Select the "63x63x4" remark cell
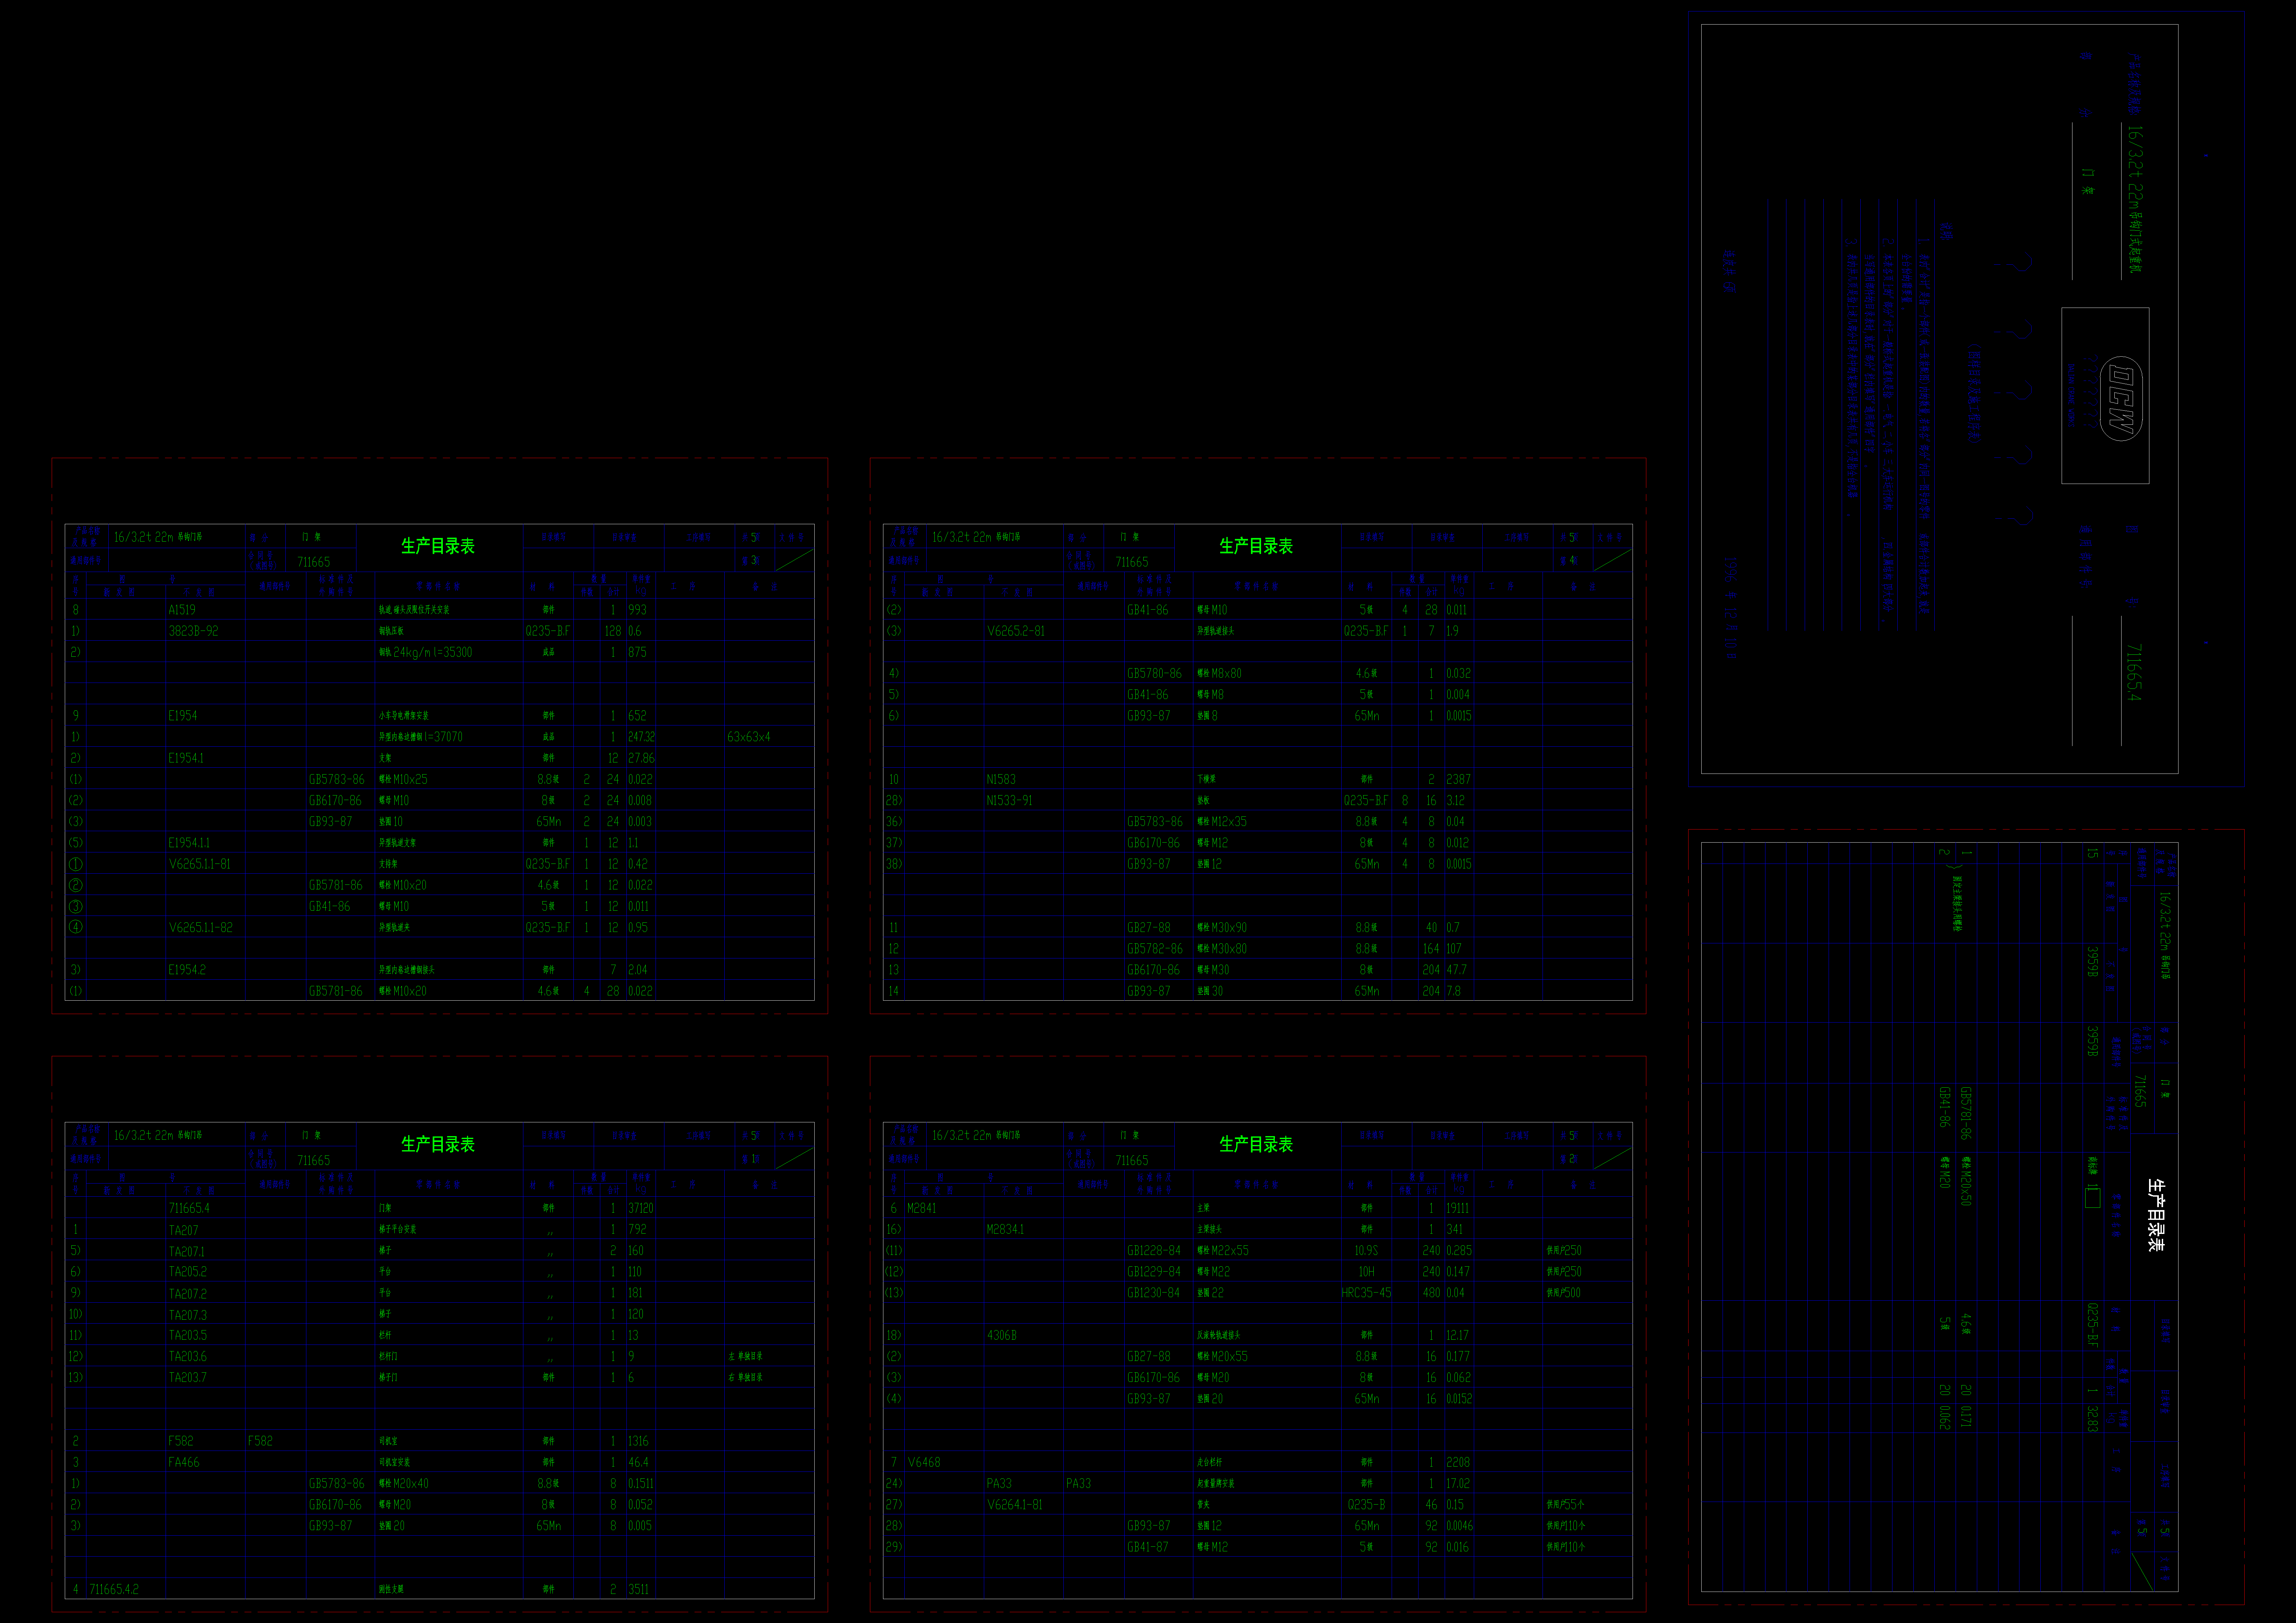The image size is (2296, 1623). [749, 737]
